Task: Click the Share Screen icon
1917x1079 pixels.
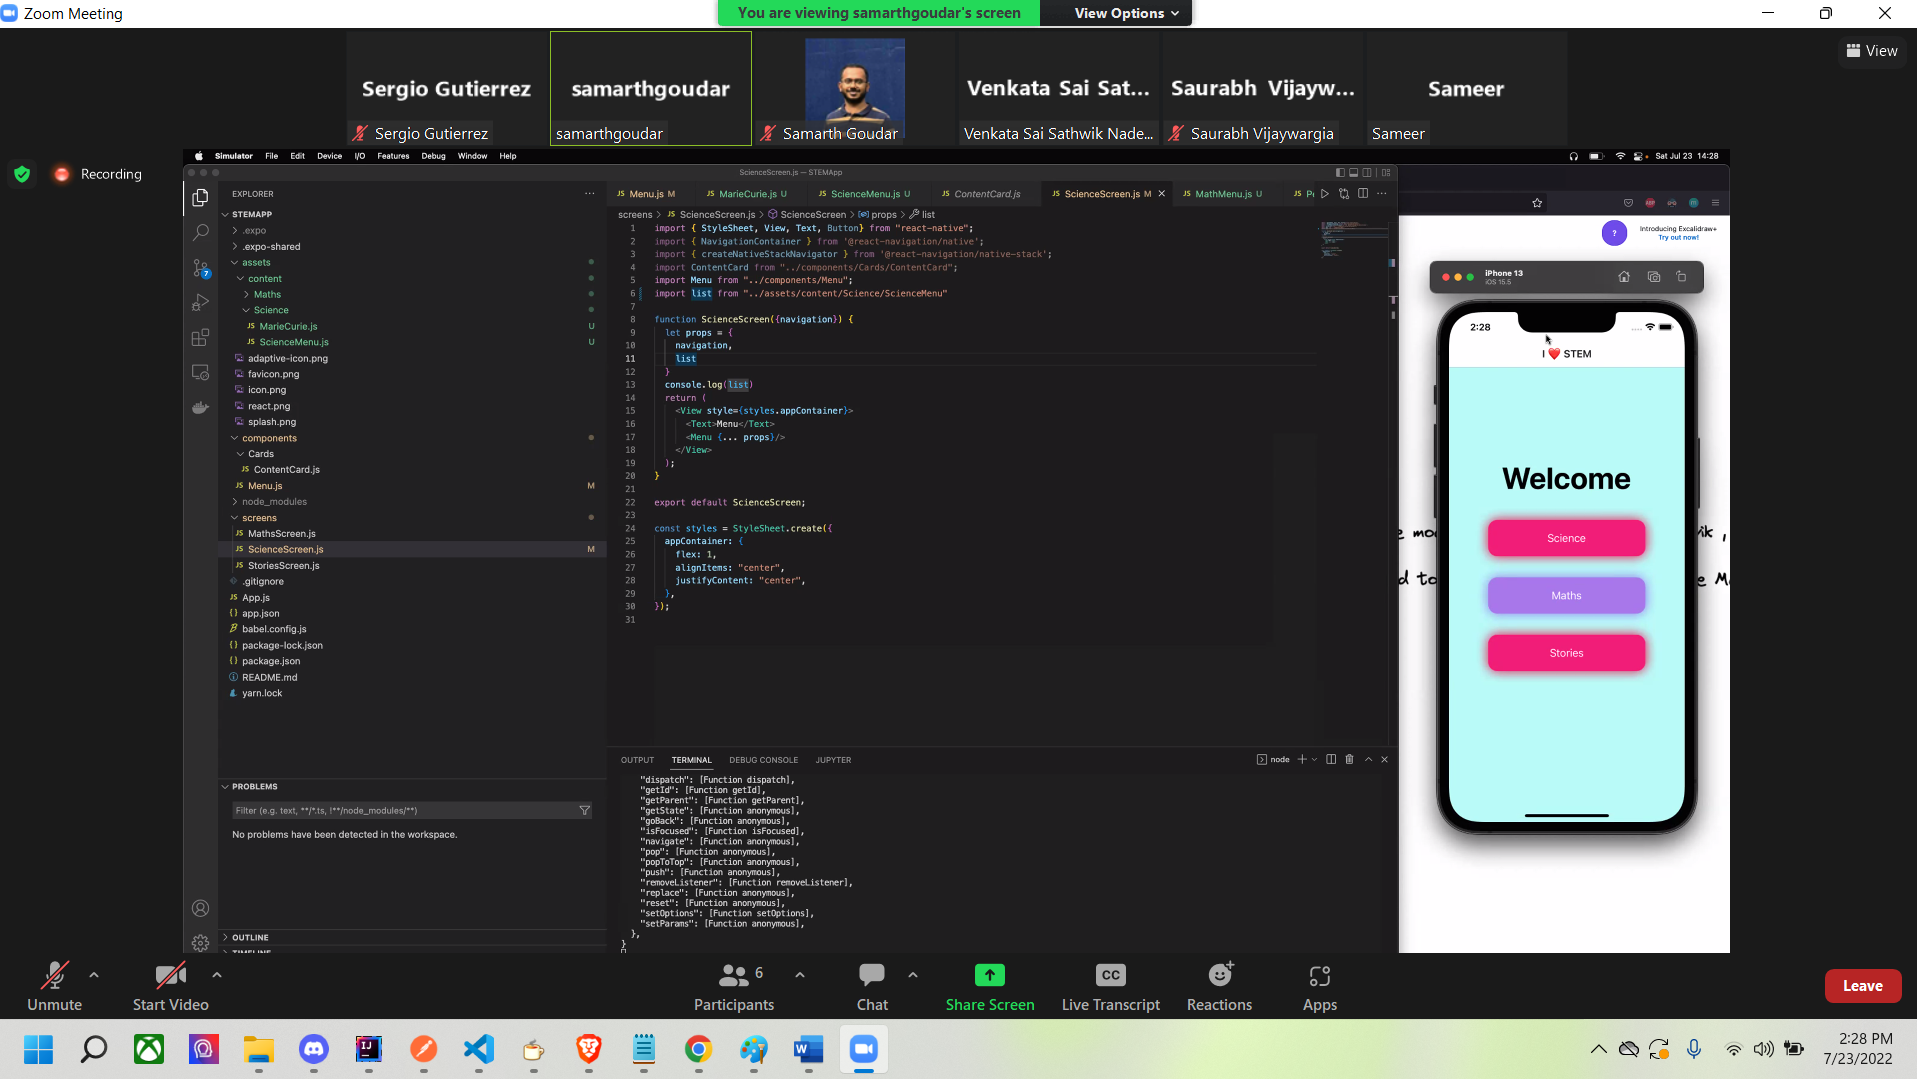Action: 989,975
